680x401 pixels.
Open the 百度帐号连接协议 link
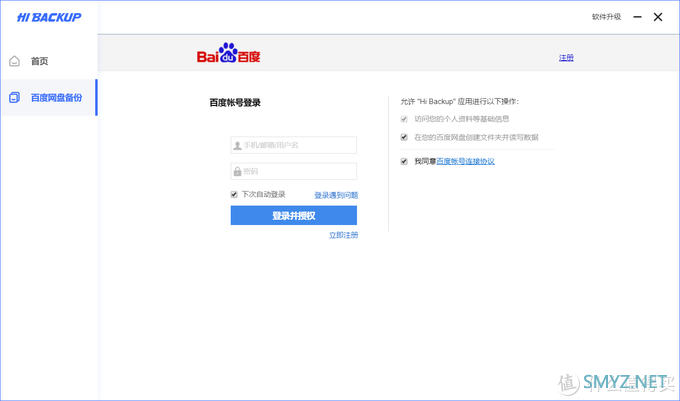[x=465, y=161]
